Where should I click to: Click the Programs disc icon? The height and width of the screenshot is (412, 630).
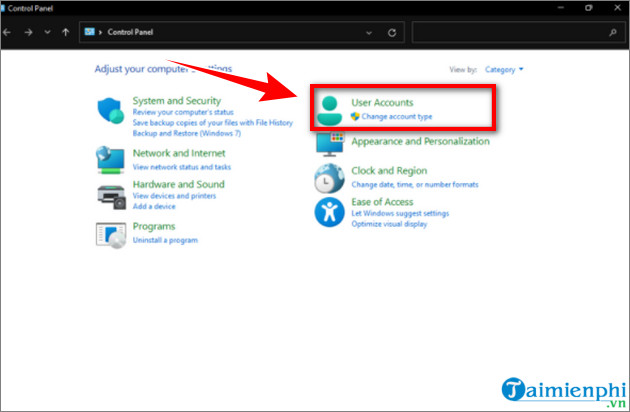pyautogui.click(x=111, y=235)
